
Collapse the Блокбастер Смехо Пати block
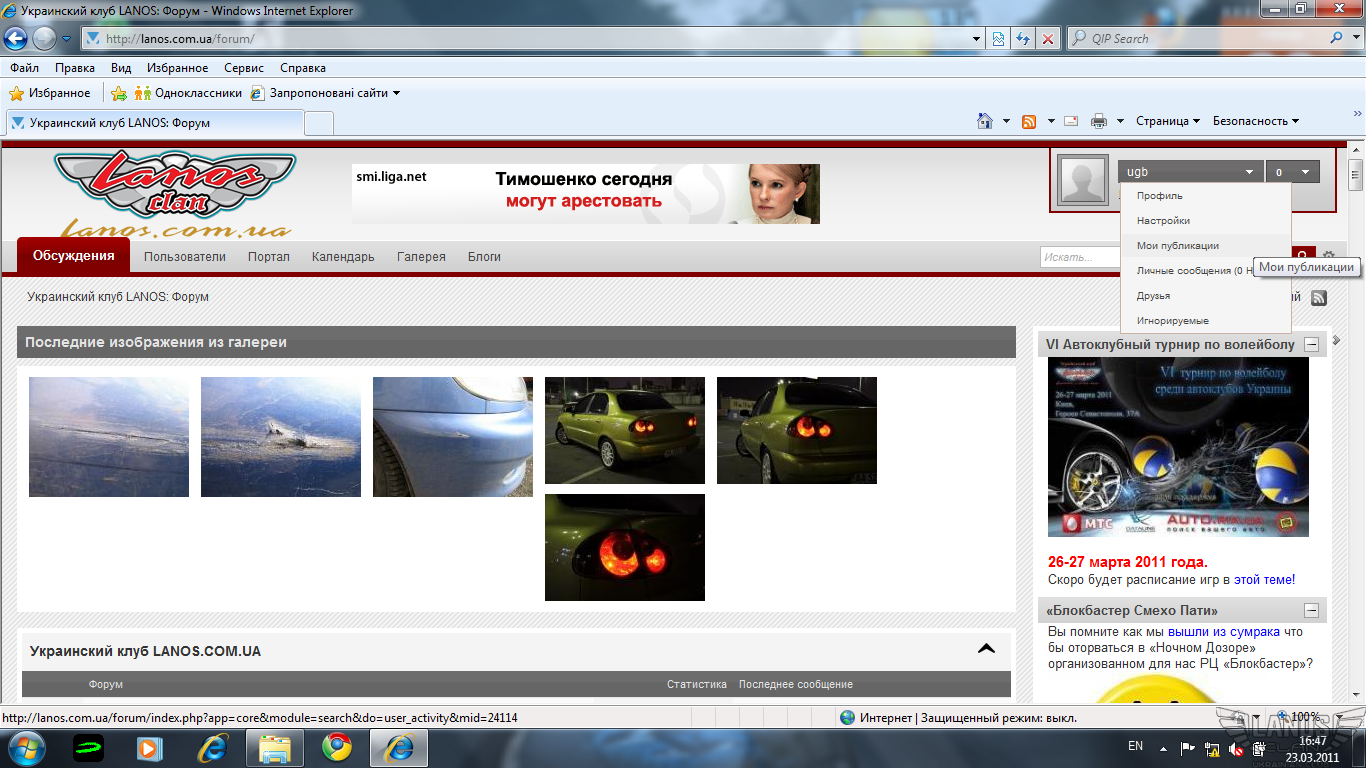tap(1311, 611)
